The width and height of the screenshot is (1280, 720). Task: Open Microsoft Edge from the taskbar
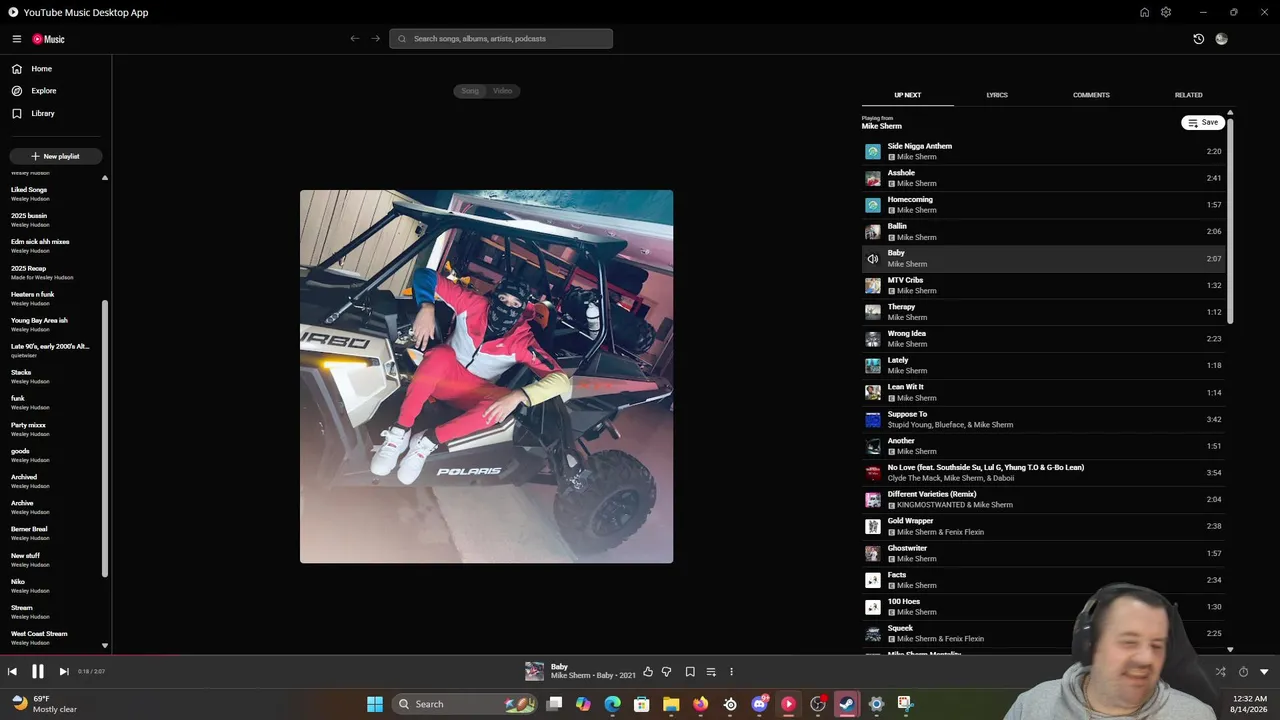(x=612, y=704)
